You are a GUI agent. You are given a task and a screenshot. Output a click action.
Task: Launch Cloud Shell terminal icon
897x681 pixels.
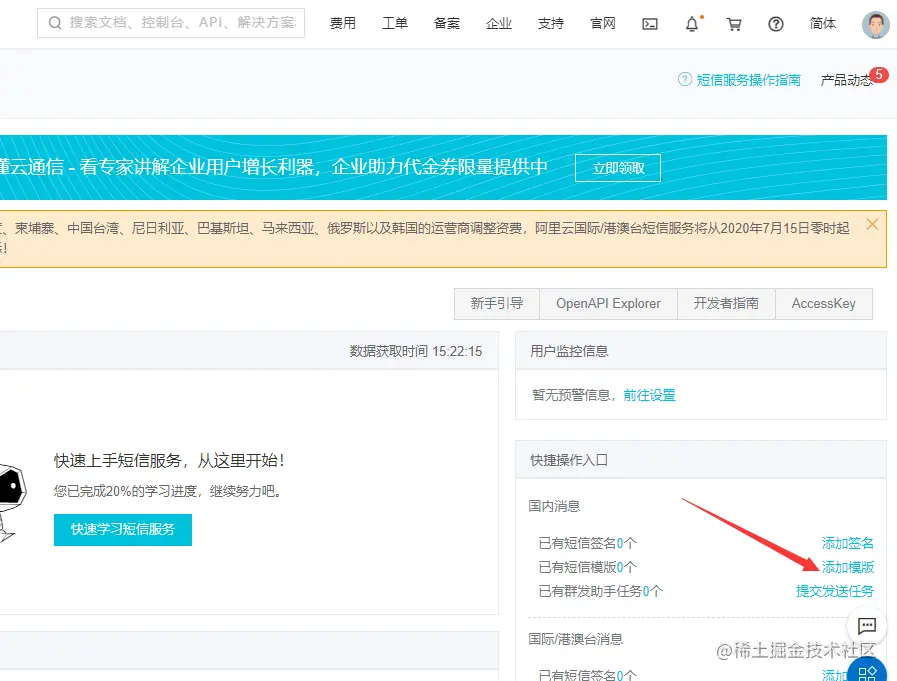click(x=650, y=24)
